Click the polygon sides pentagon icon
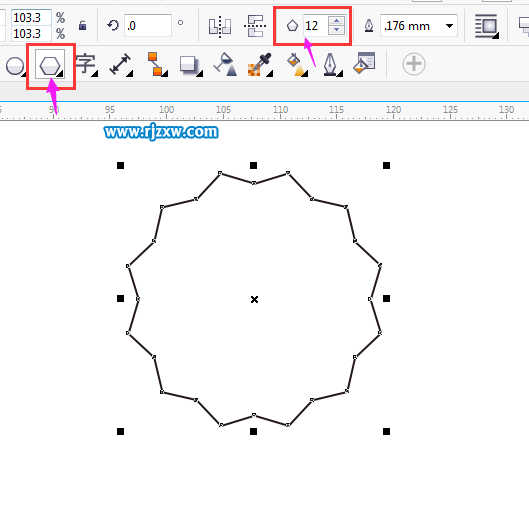 pos(292,26)
